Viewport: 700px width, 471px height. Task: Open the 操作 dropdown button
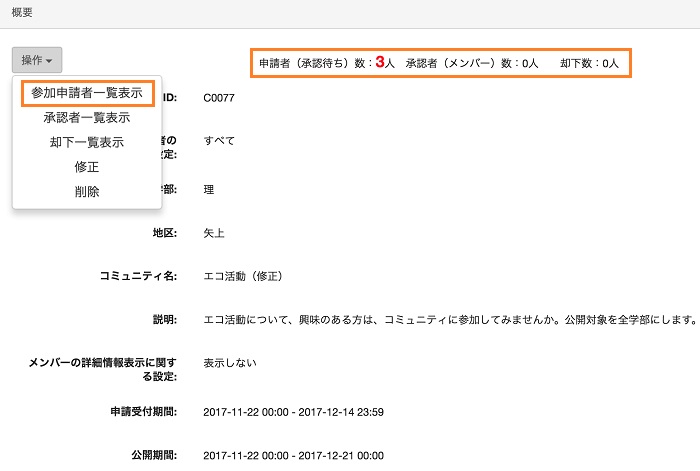(38, 61)
